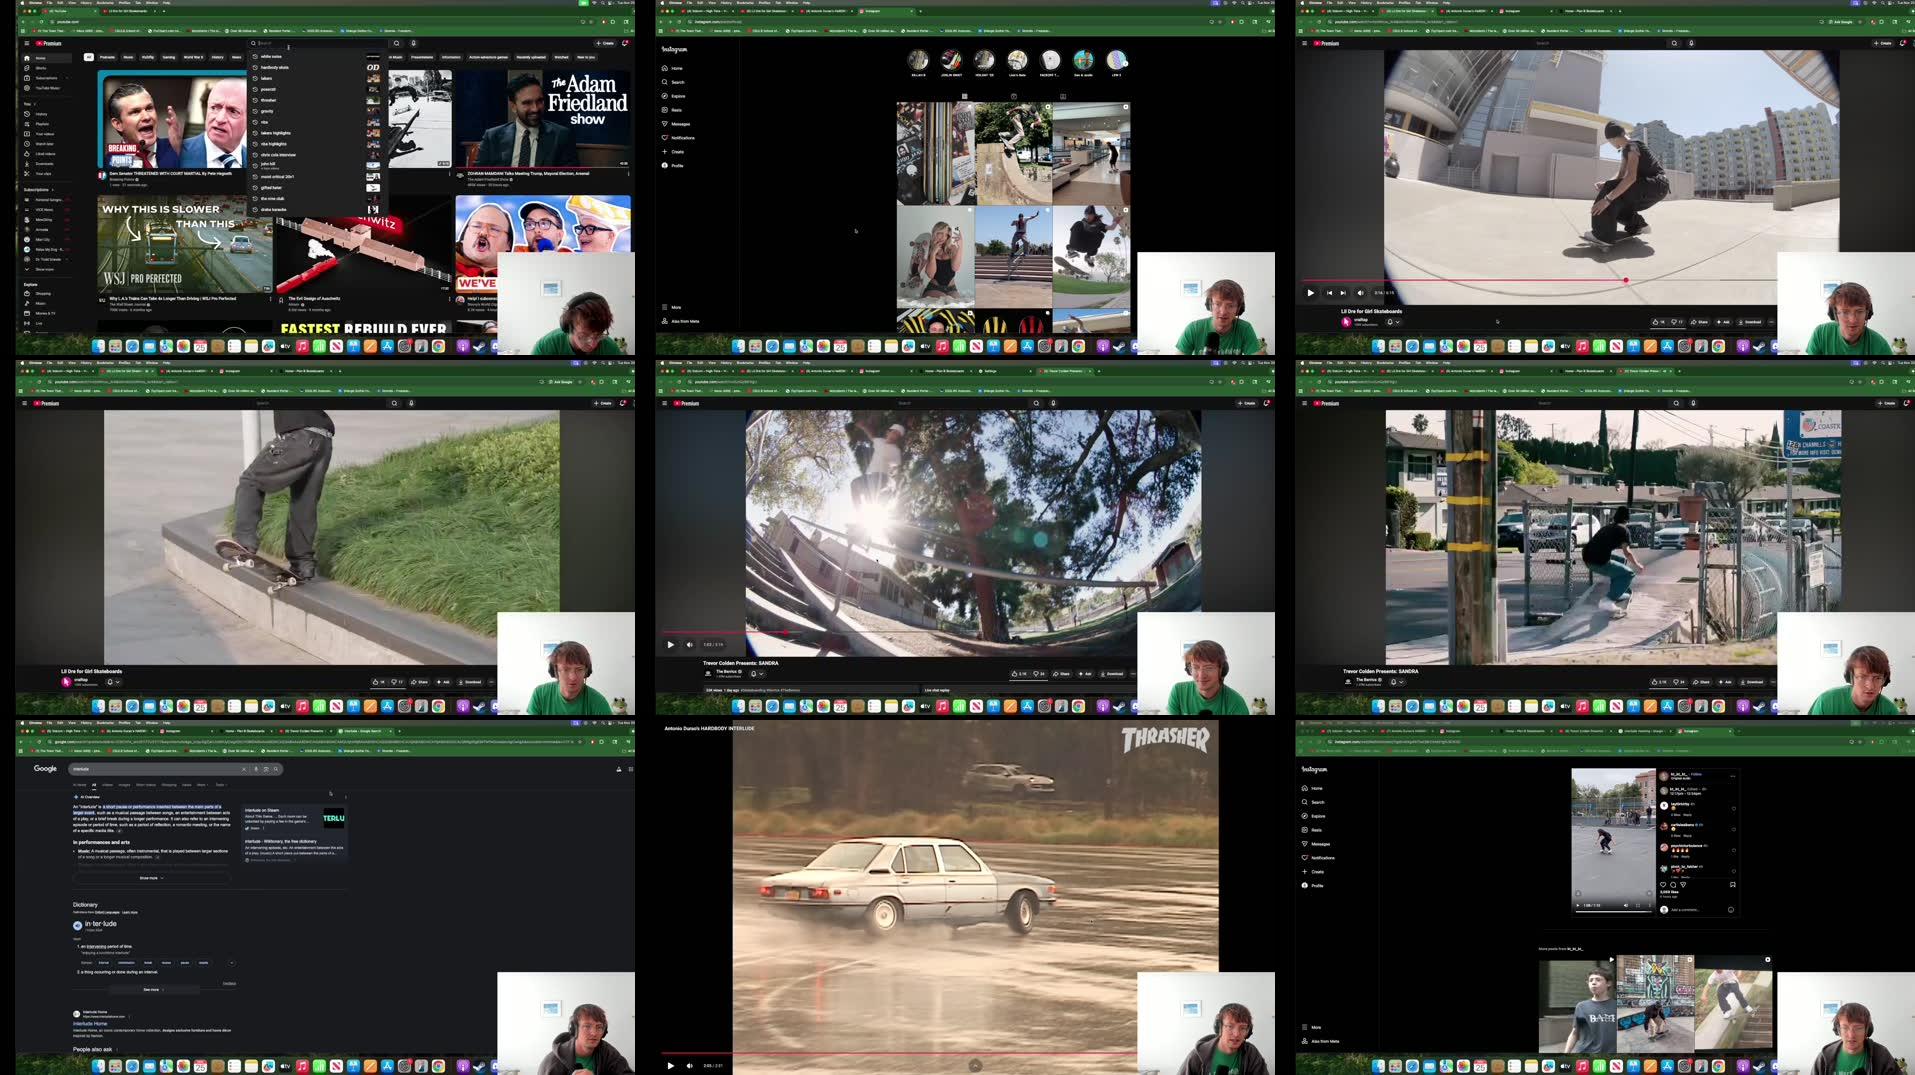Click Subscribe on The Berrics channel
The height and width of the screenshot is (1075, 1915).
point(753,673)
